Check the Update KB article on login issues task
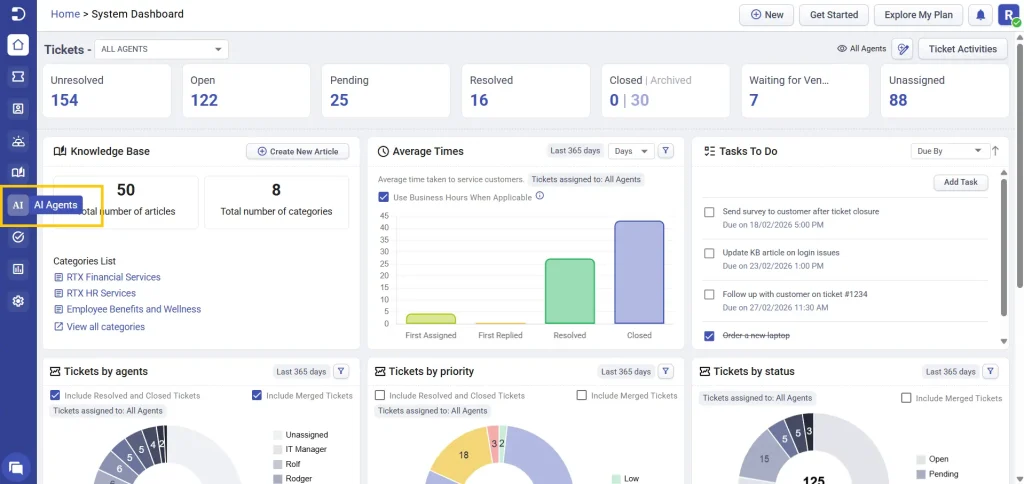This screenshot has height=484, width=1024. point(709,253)
